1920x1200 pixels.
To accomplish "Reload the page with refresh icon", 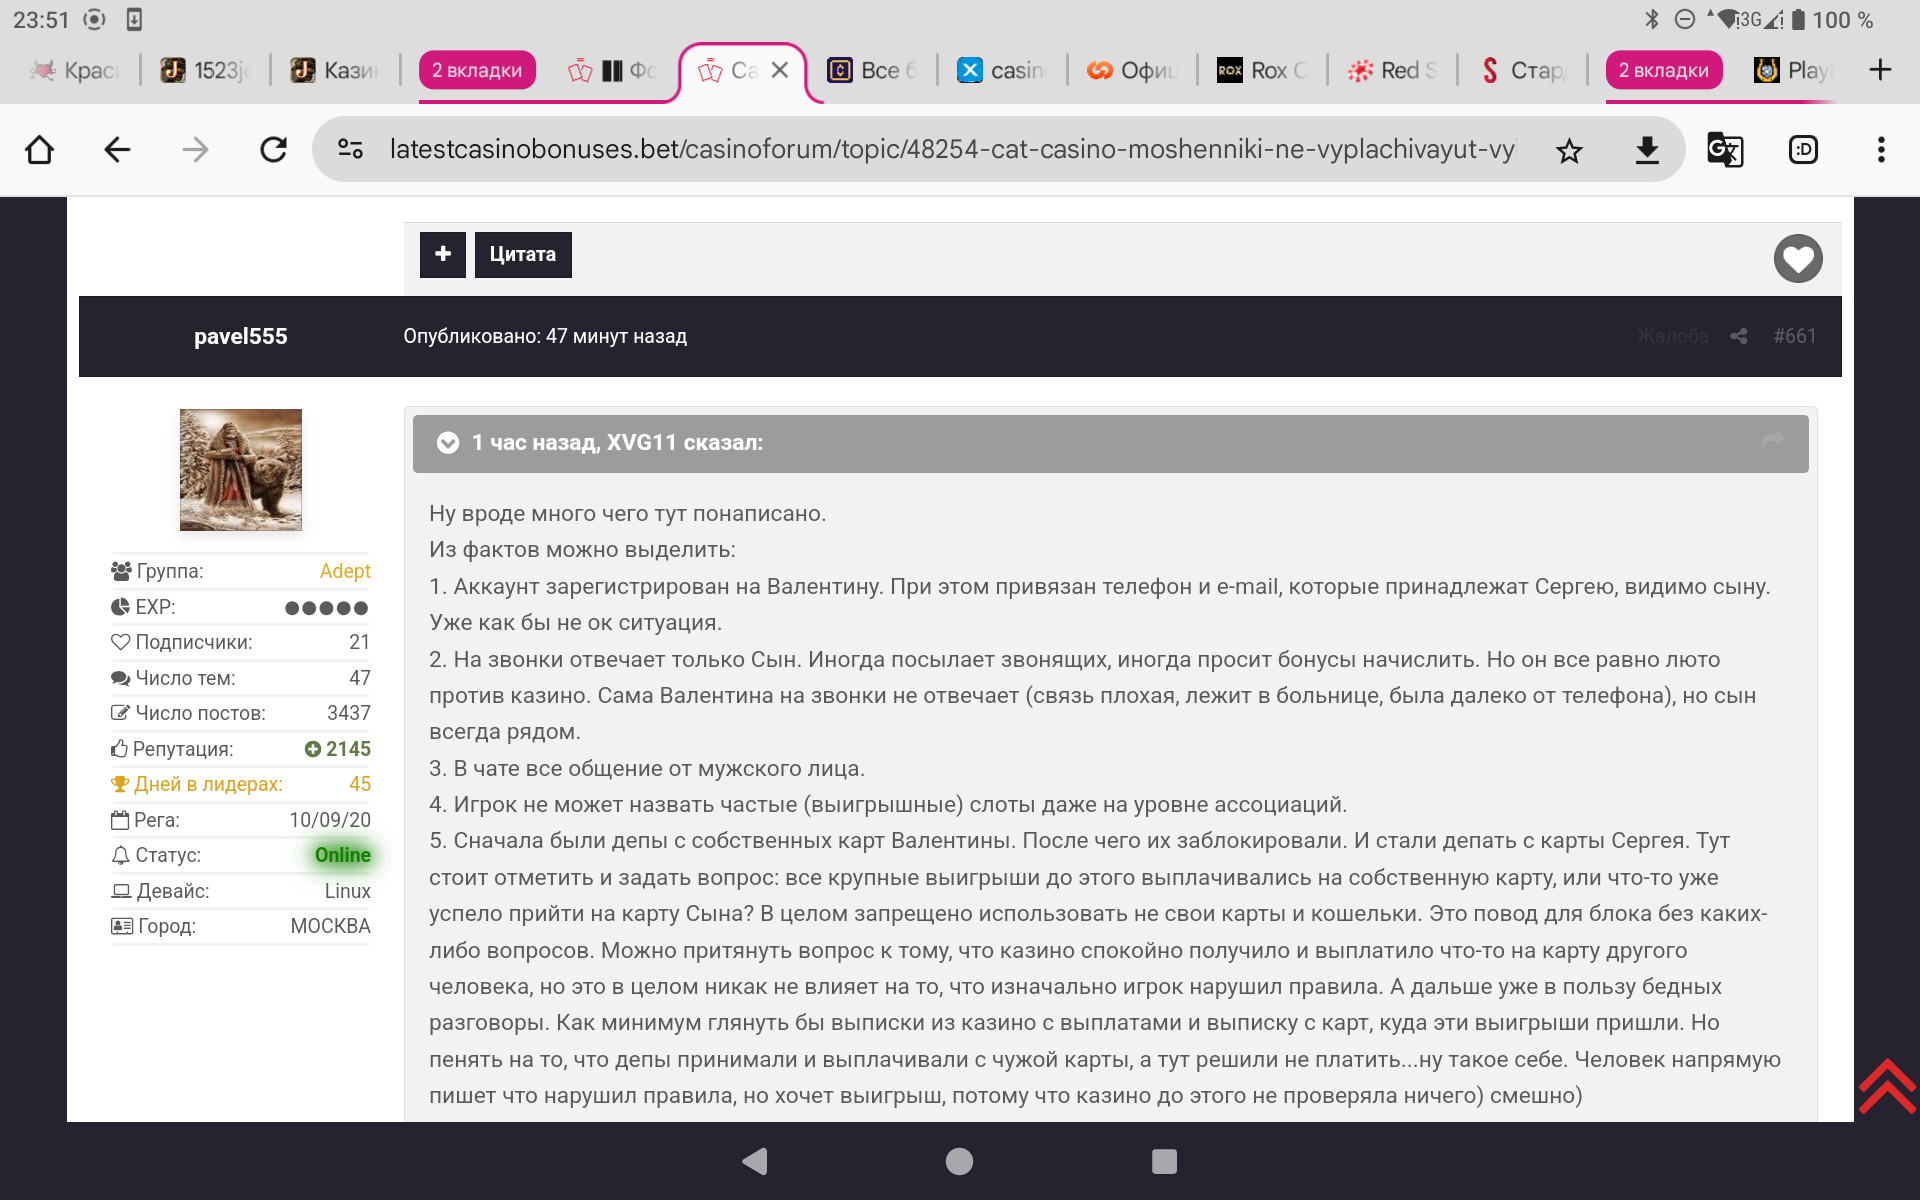I will 273,150.
